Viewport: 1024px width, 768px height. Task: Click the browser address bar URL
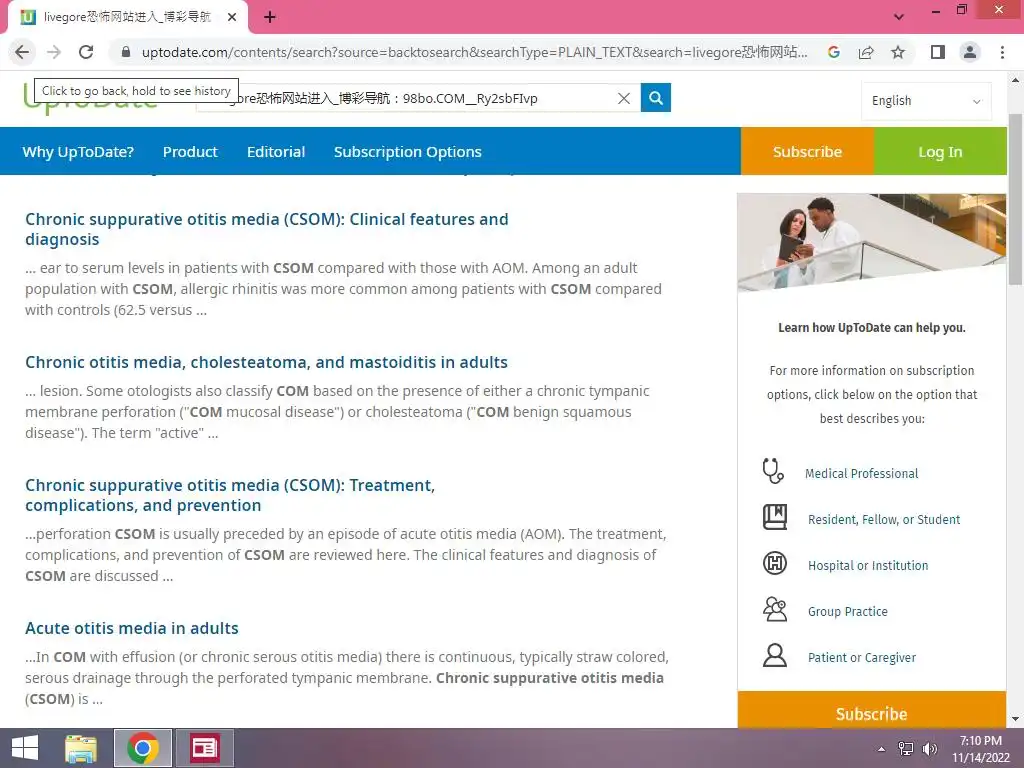click(474, 52)
